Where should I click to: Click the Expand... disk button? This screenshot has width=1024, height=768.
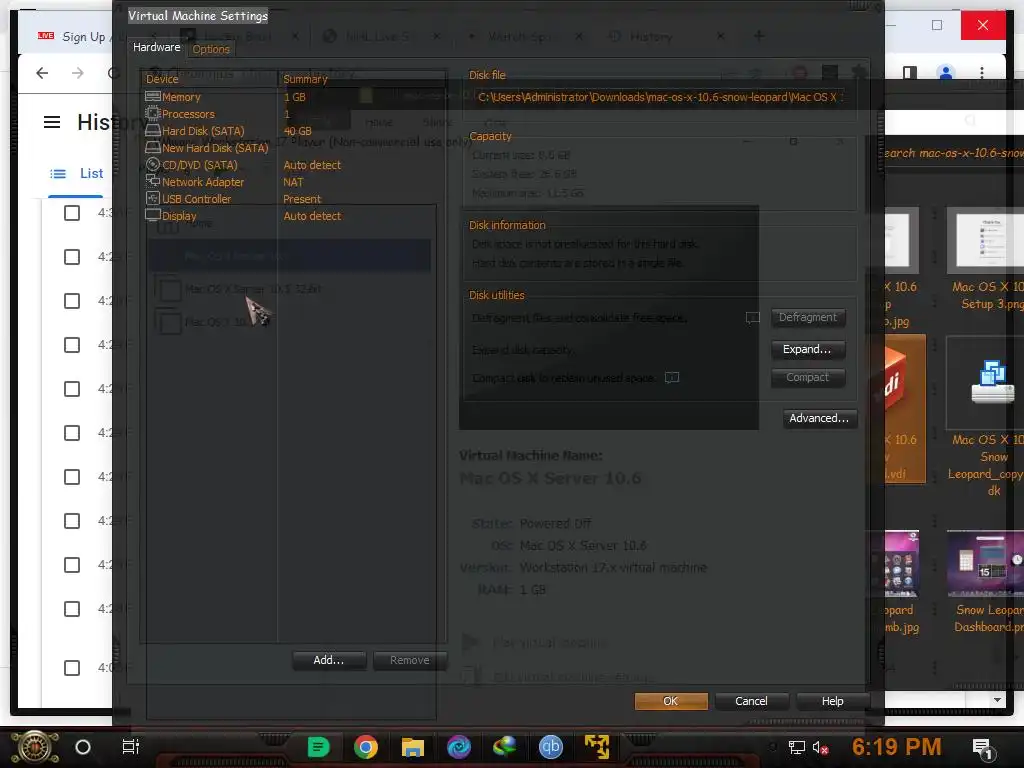[x=808, y=349]
